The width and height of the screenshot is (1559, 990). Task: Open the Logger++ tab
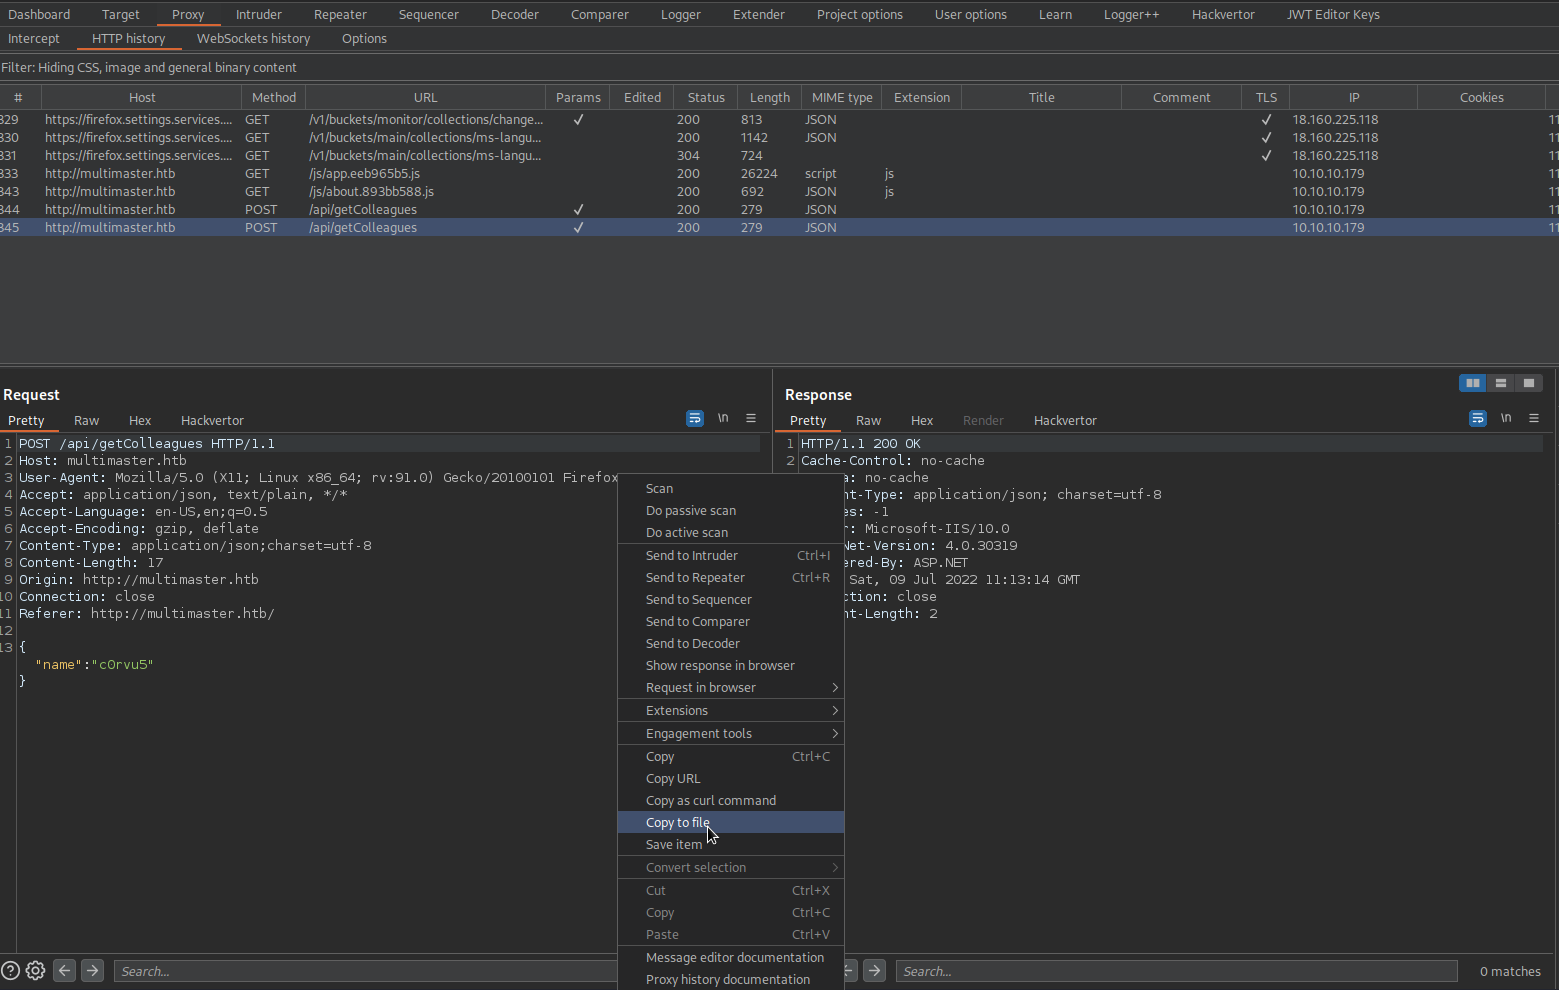click(1131, 14)
